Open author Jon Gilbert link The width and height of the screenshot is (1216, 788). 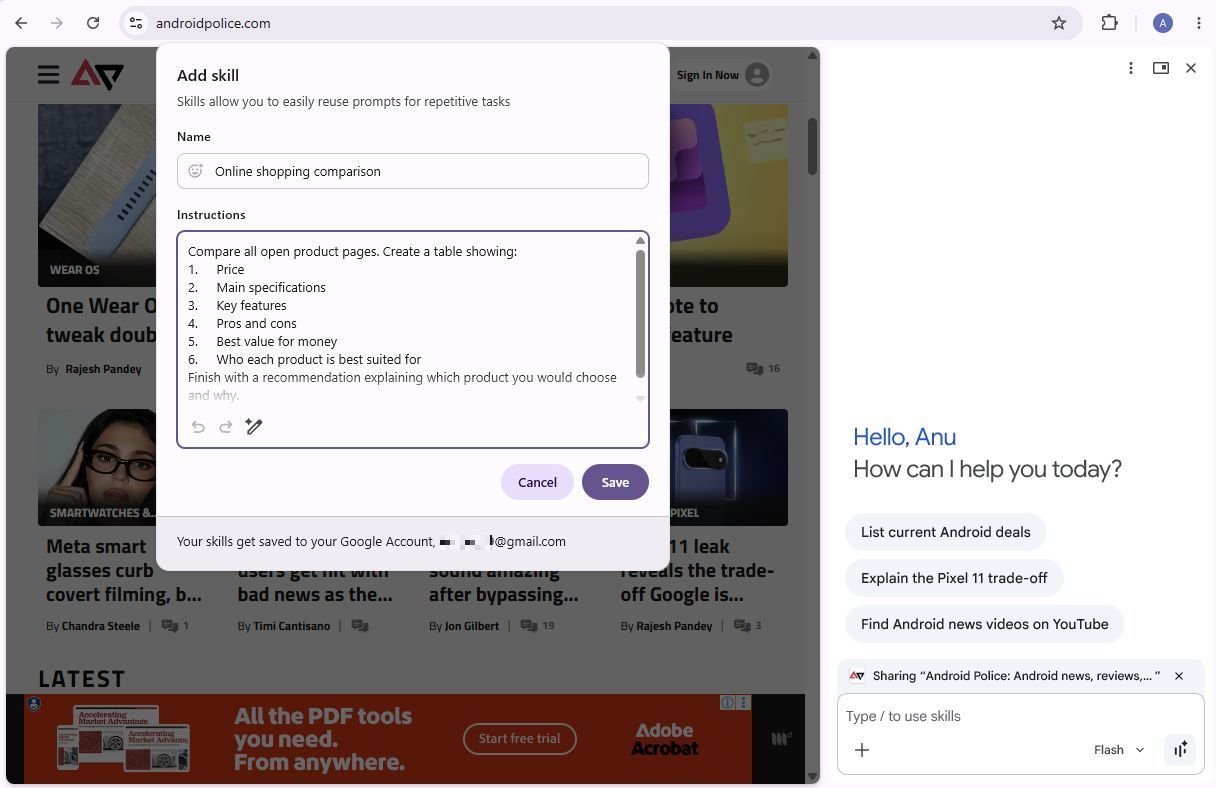472,626
